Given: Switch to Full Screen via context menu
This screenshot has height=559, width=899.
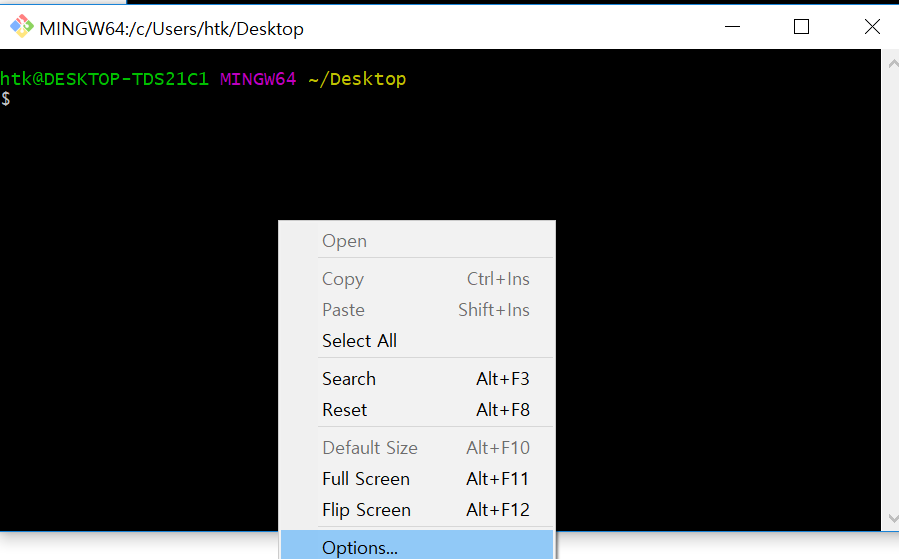Looking at the screenshot, I should point(417,478).
